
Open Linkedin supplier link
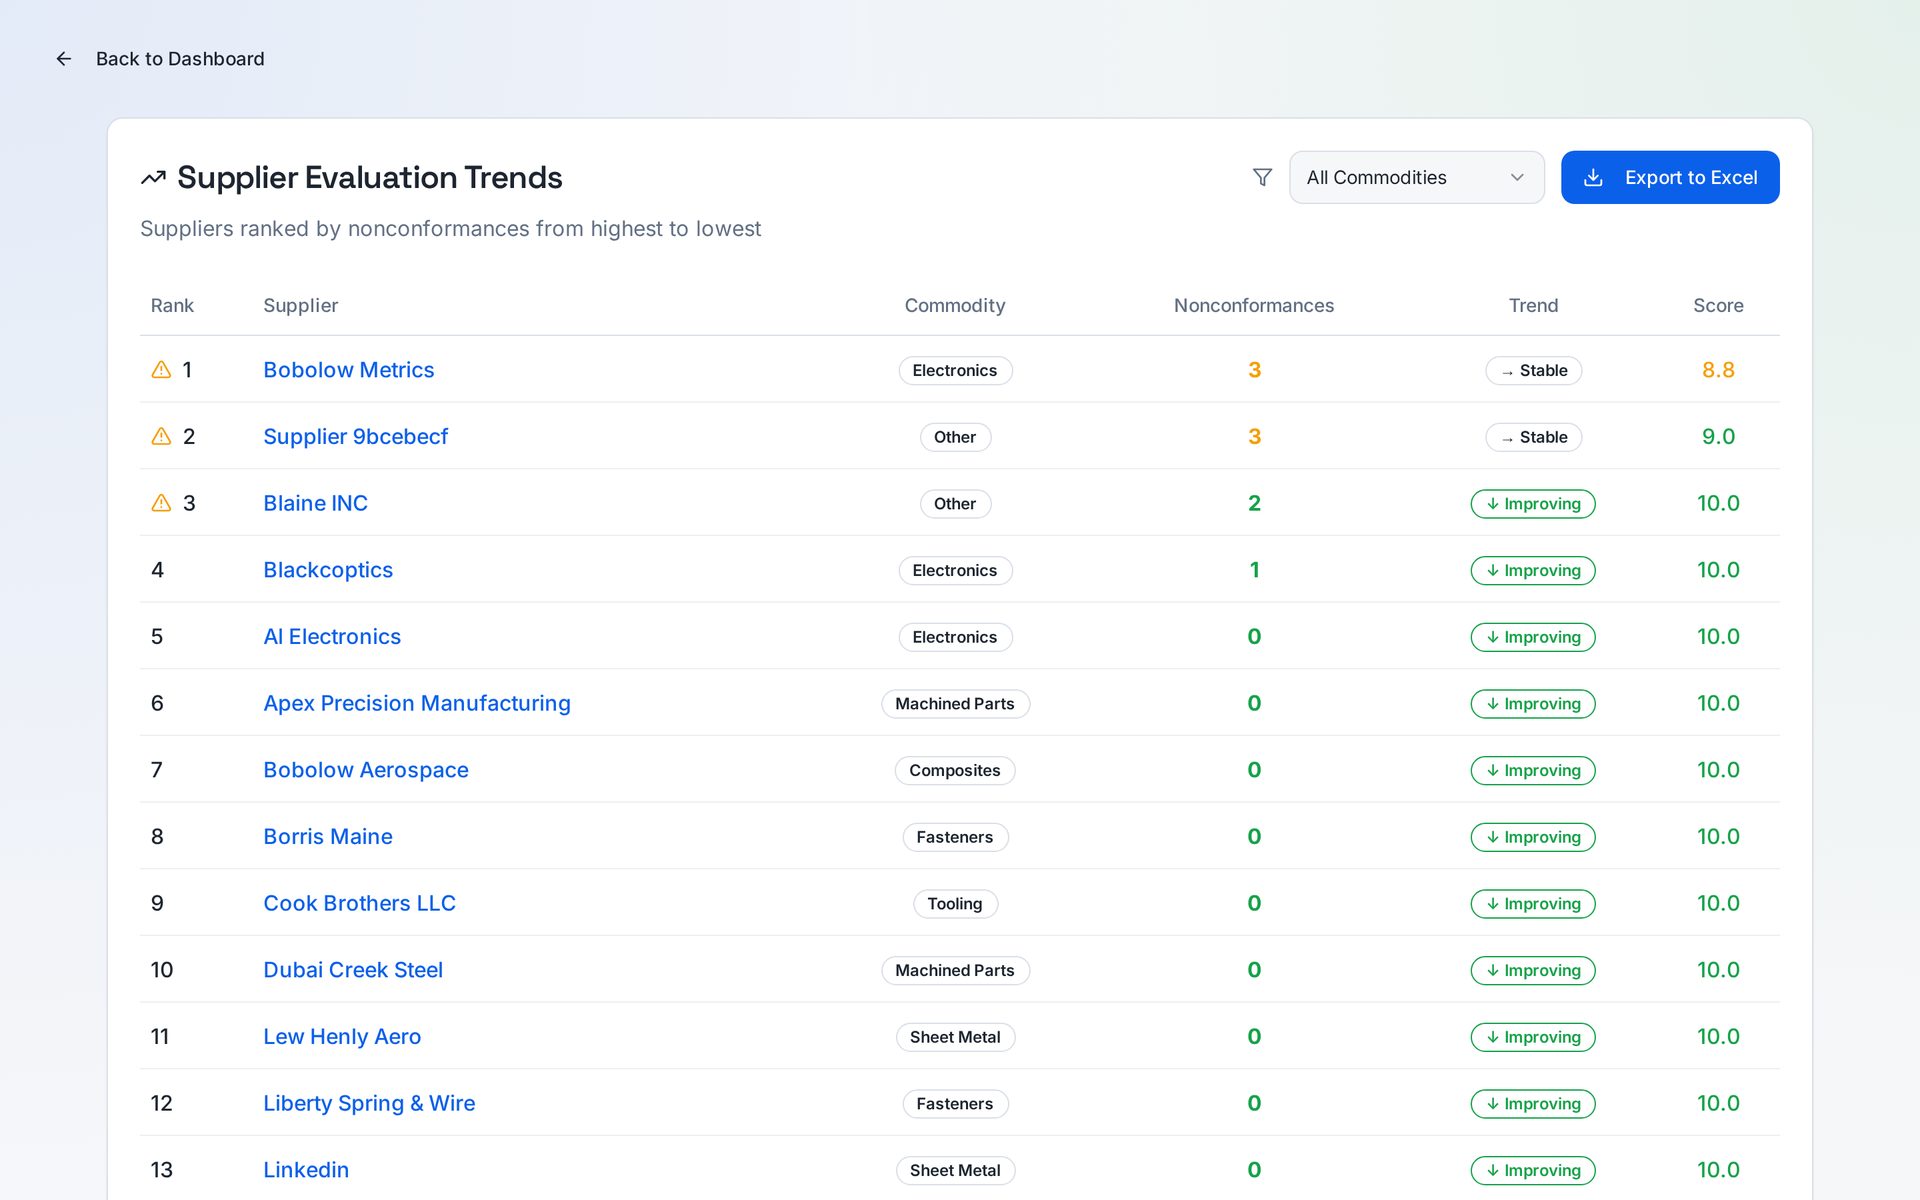306,1170
